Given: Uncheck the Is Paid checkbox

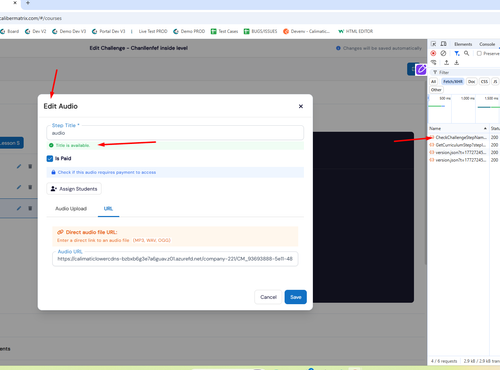Looking at the screenshot, I should (50, 159).
